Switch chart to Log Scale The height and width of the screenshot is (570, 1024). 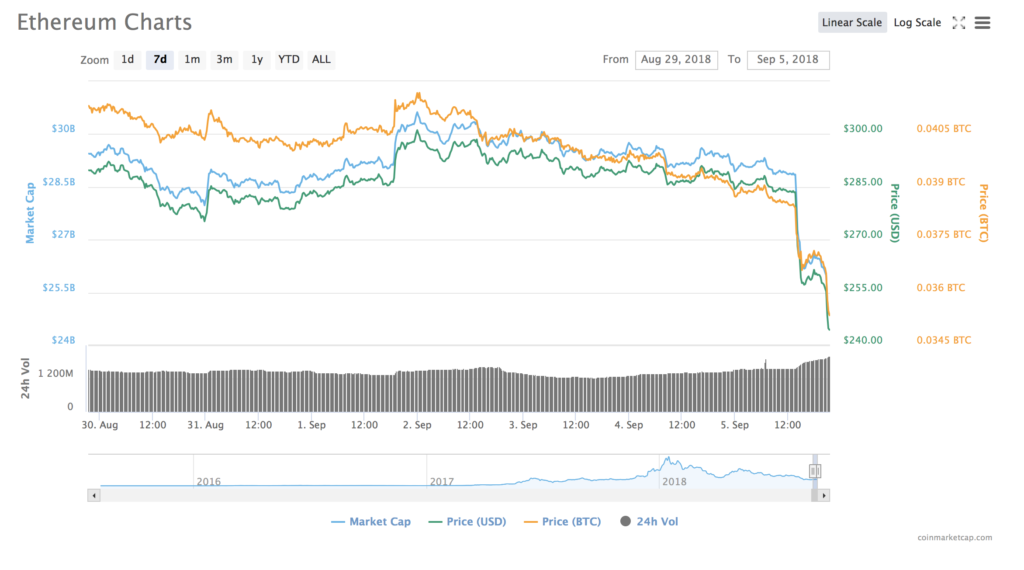917,23
